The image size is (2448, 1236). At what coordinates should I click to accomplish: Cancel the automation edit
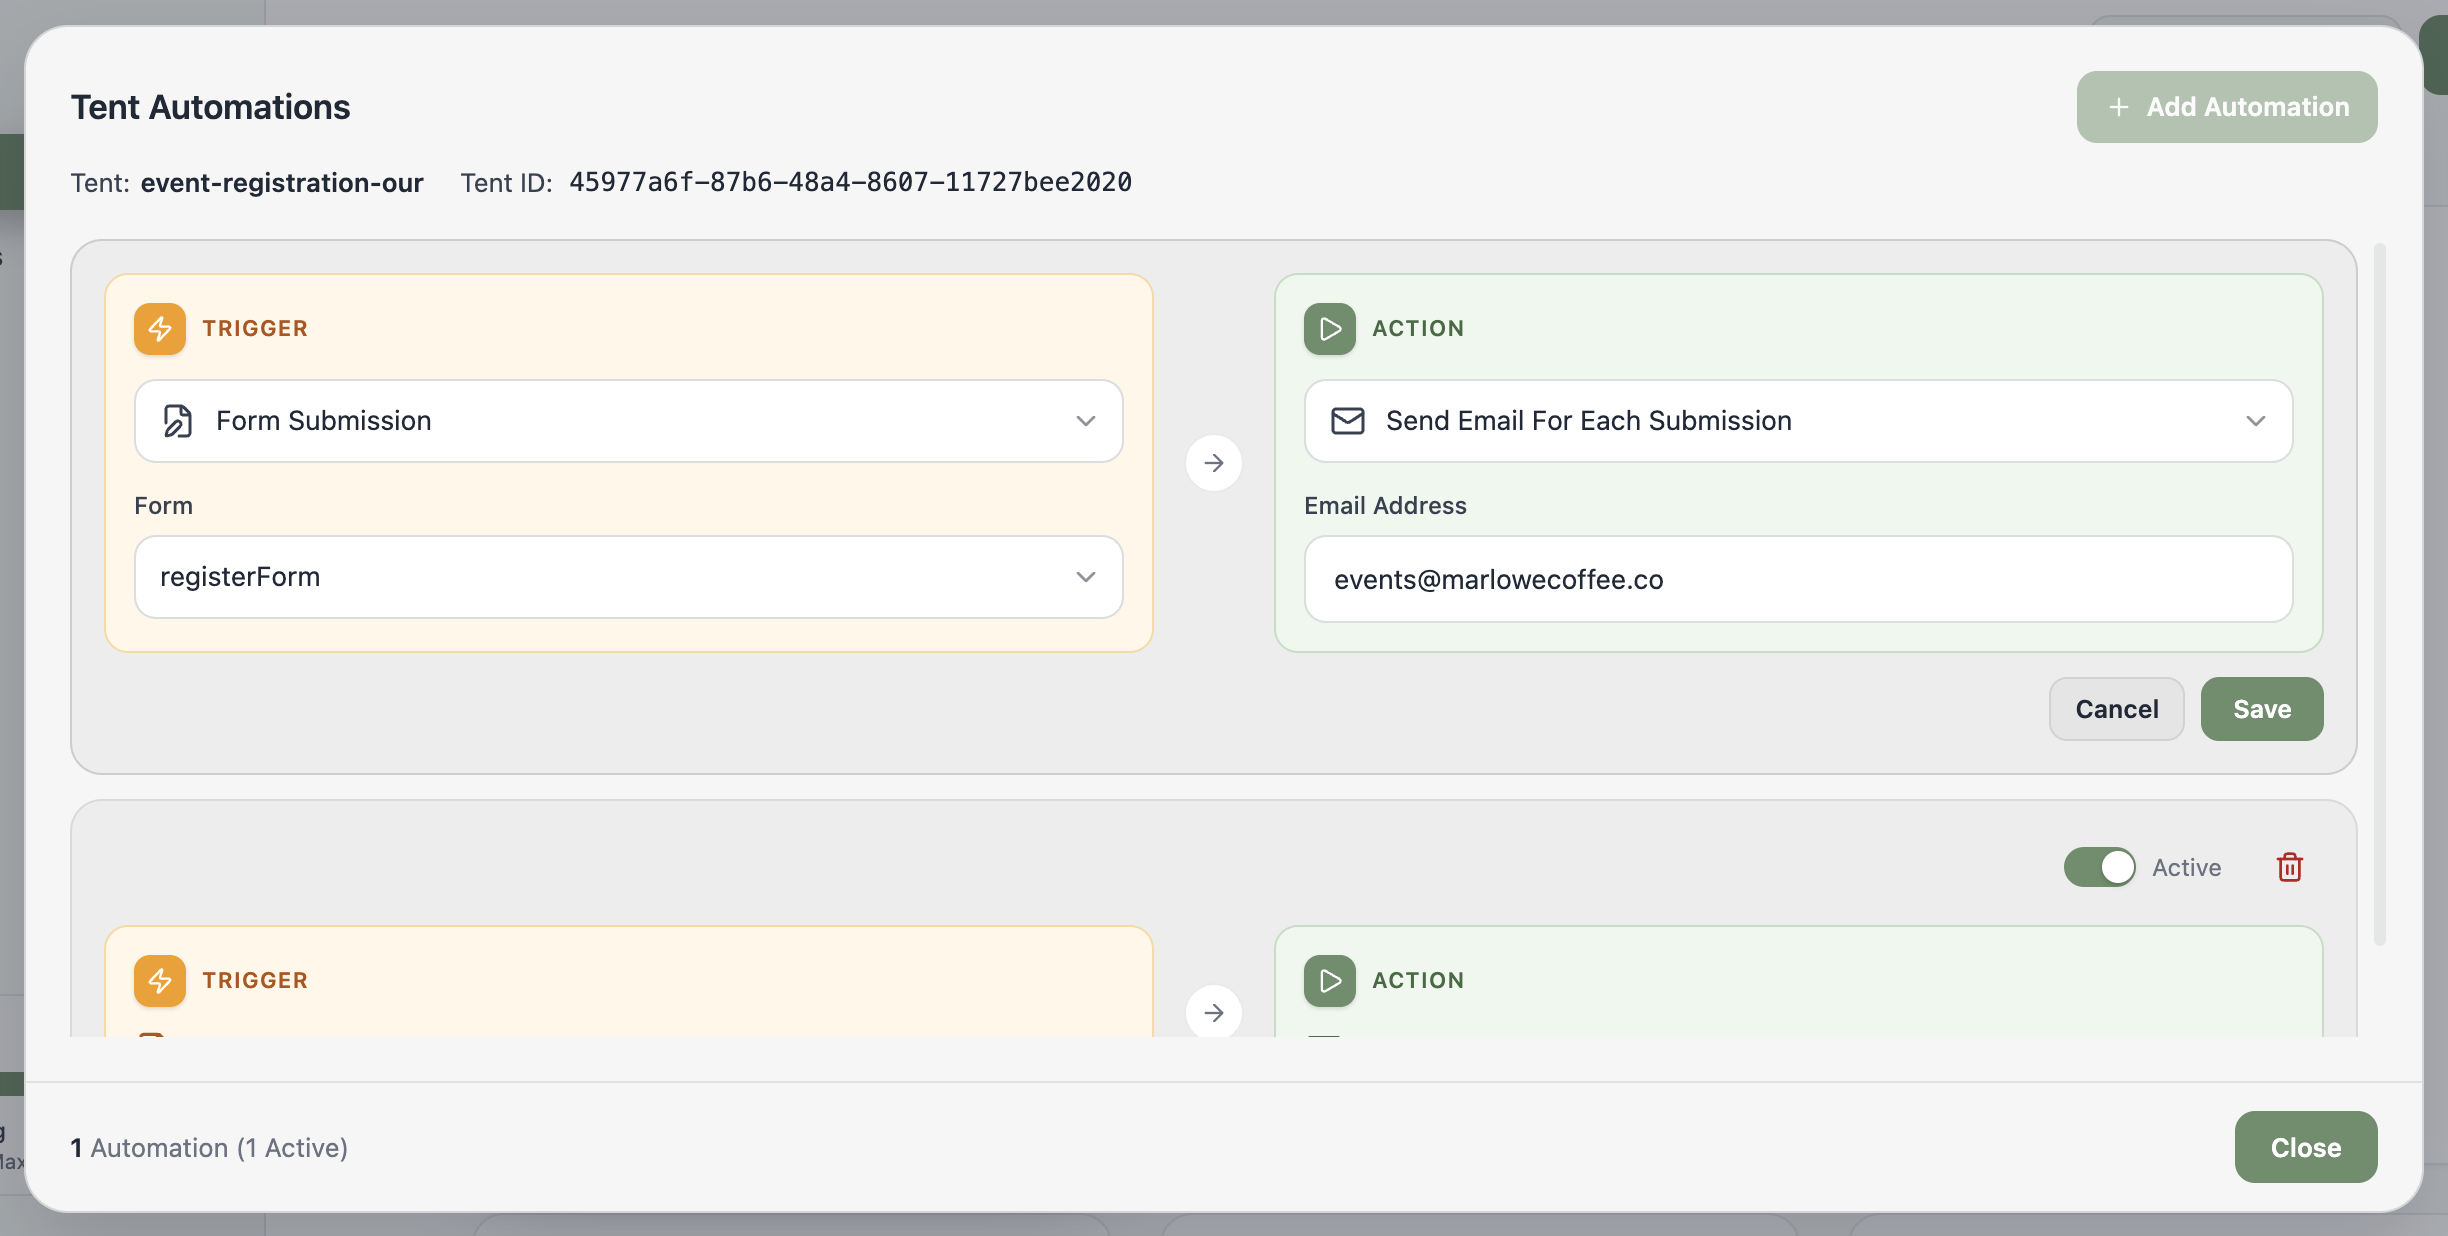click(x=2117, y=709)
